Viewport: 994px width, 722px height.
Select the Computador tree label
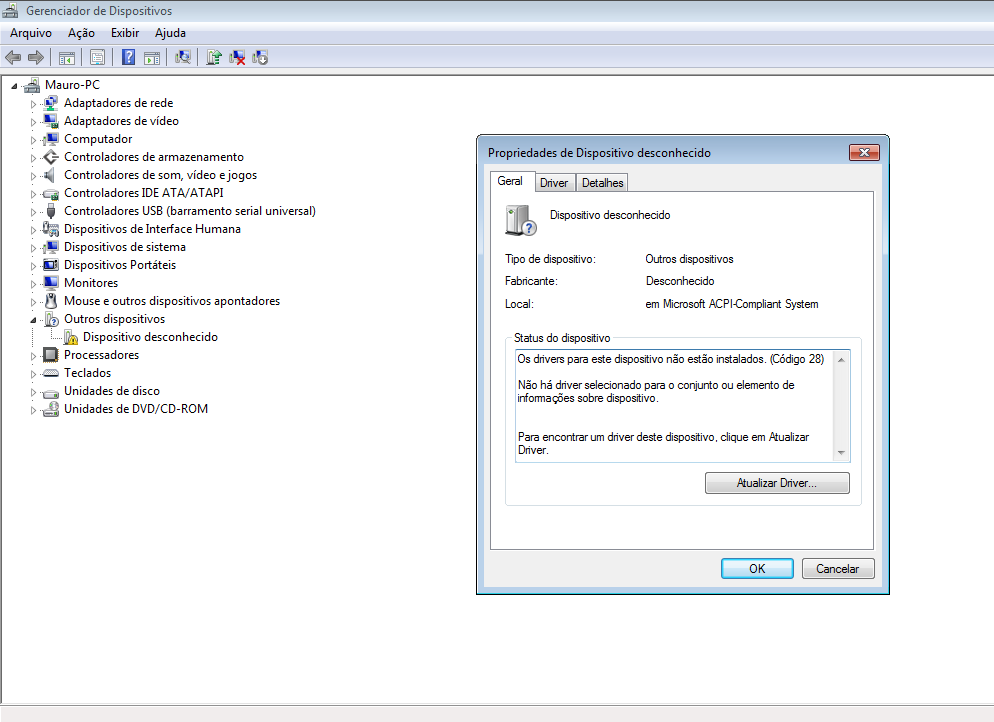[x=98, y=139]
